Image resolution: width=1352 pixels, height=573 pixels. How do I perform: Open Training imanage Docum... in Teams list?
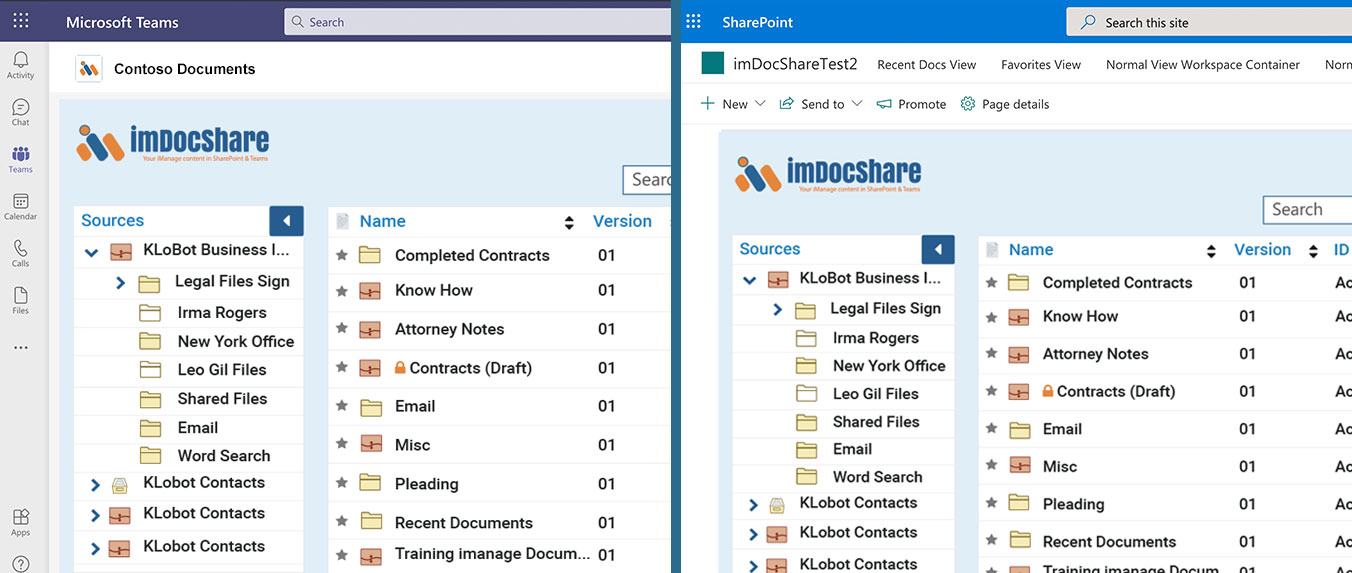pos(492,554)
